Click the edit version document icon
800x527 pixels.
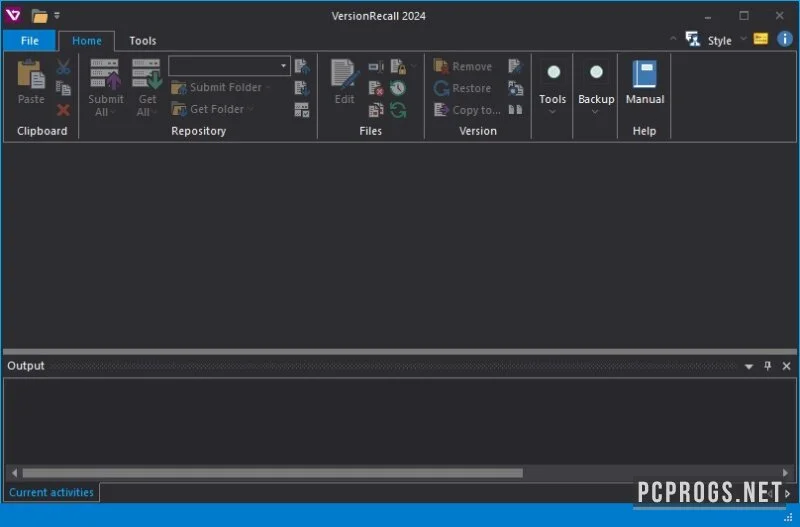pyautogui.click(x=515, y=66)
